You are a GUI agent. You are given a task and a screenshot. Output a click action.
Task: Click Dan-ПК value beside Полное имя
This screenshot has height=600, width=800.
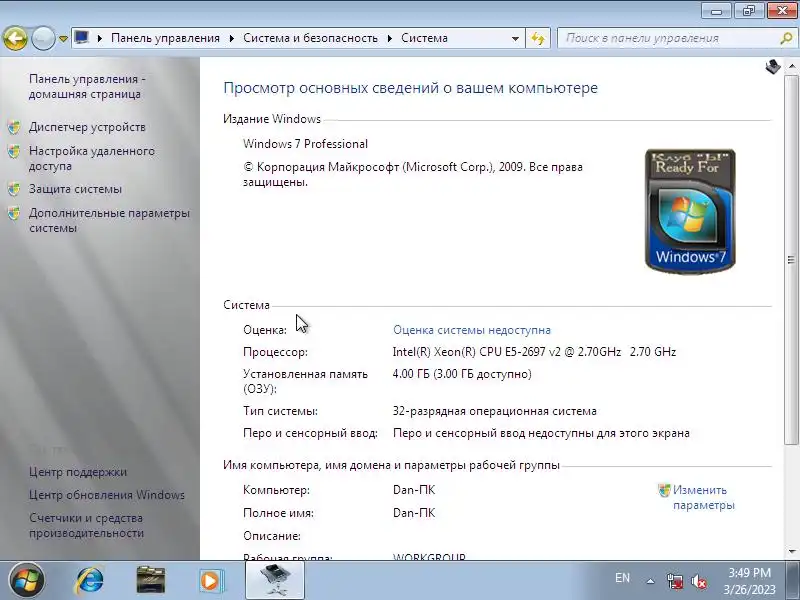414,513
